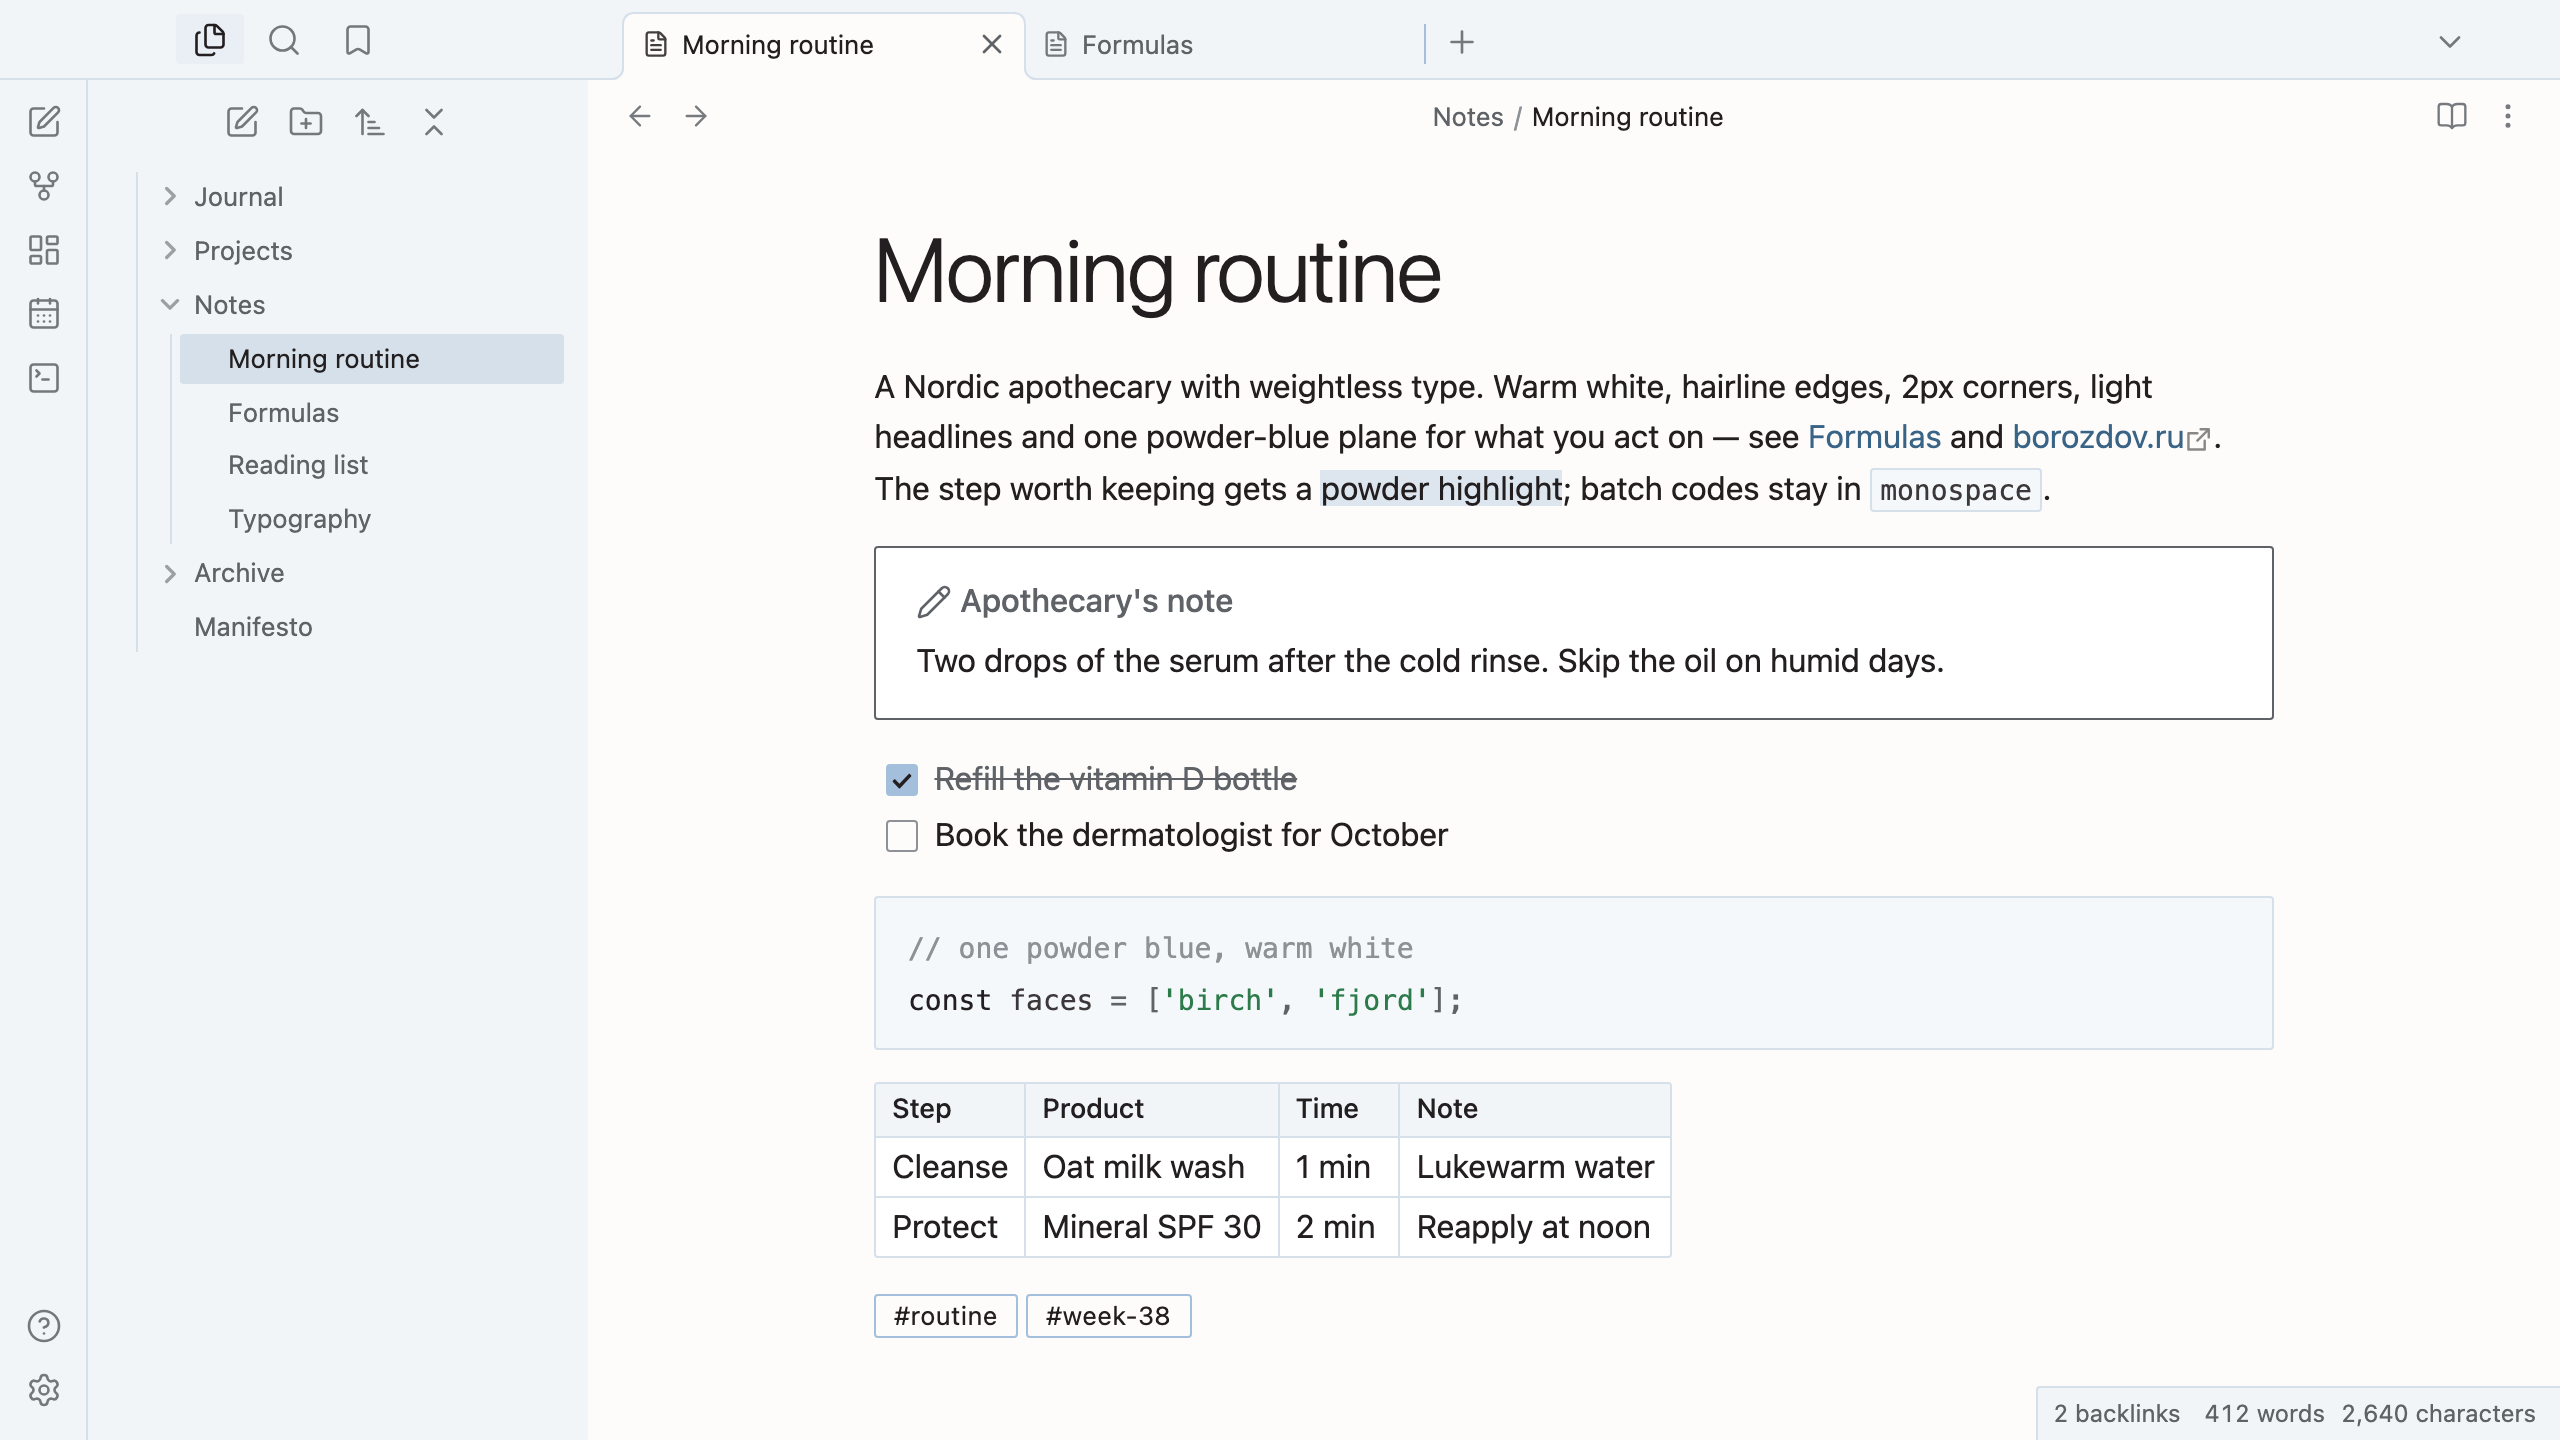Expand the Projects folder
2560x1440 pixels.
click(x=170, y=251)
